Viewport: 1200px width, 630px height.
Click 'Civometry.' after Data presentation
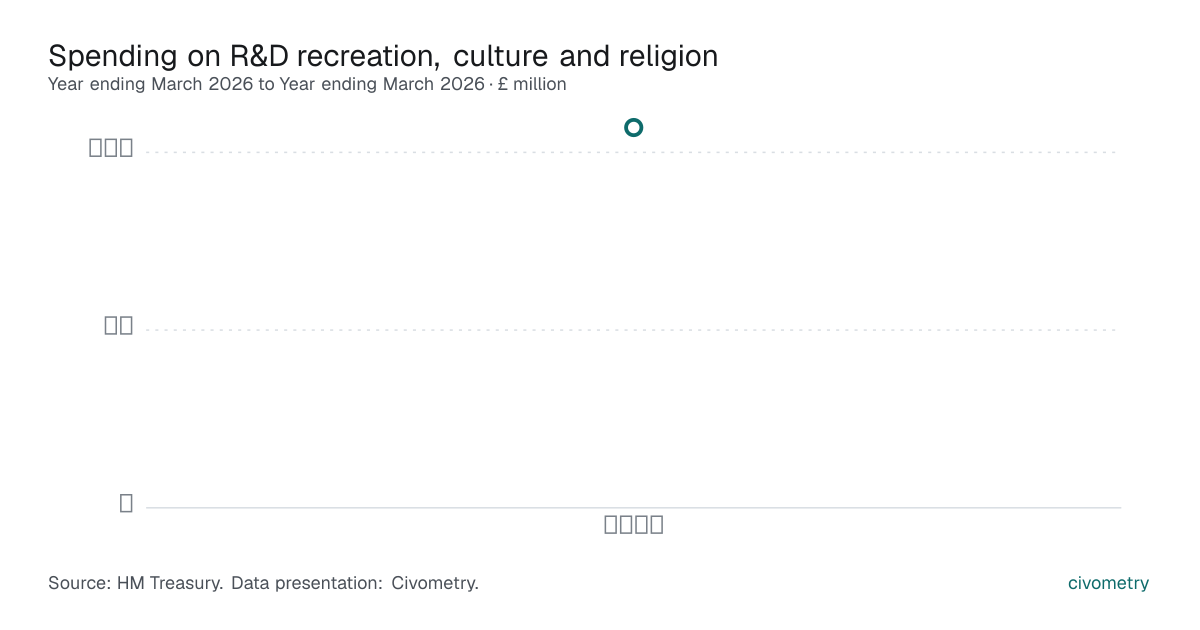[x=435, y=583]
